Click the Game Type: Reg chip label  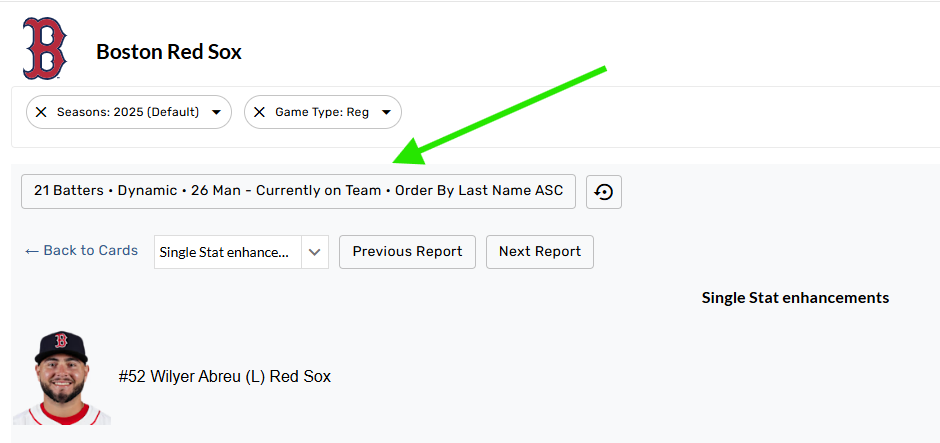[322, 112]
